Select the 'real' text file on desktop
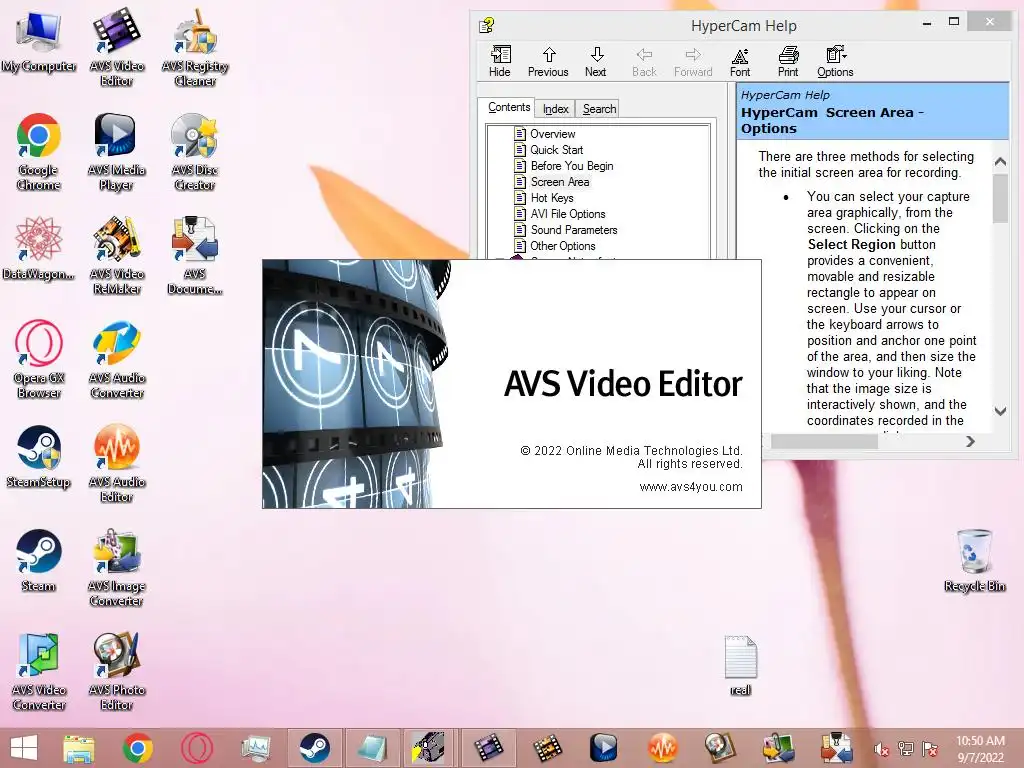Viewport: 1024px width, 768px height. click(x=741, y=665)
